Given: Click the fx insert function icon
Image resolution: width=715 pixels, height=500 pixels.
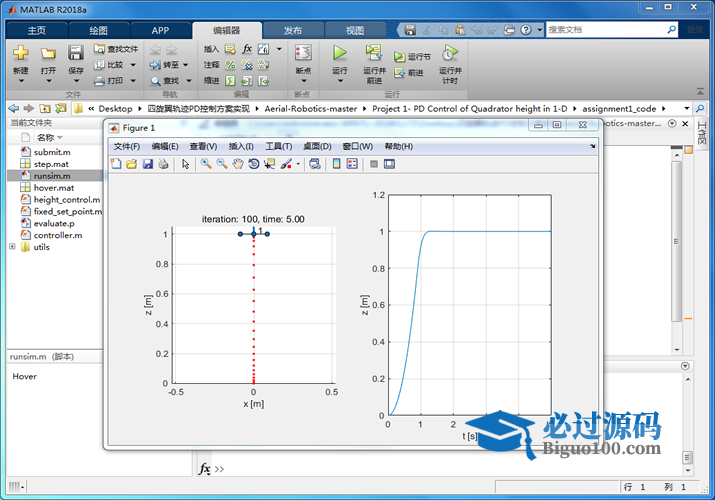Looking at the screenshot, I should point(247,49).
